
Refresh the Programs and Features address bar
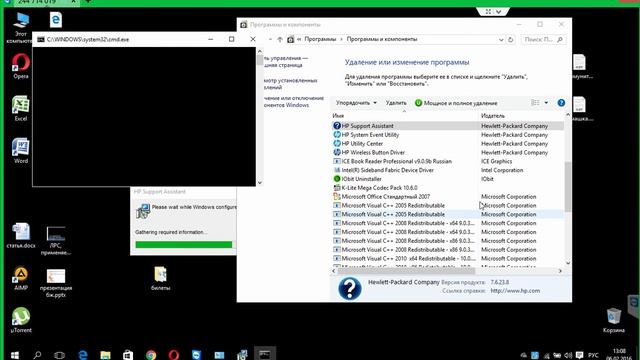(x=510, y=40)
